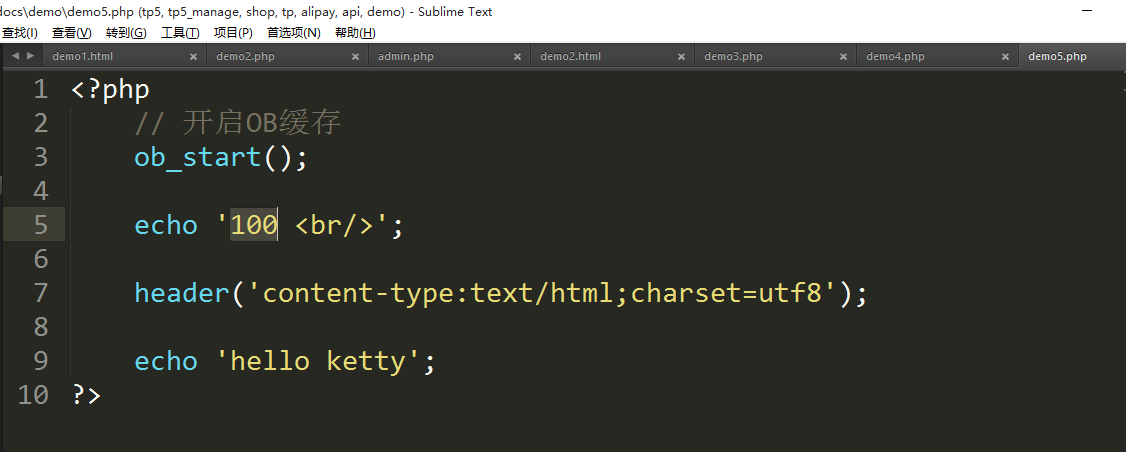Open the 首选项(N) preferences menu
1126x452 pixels.
293,33
